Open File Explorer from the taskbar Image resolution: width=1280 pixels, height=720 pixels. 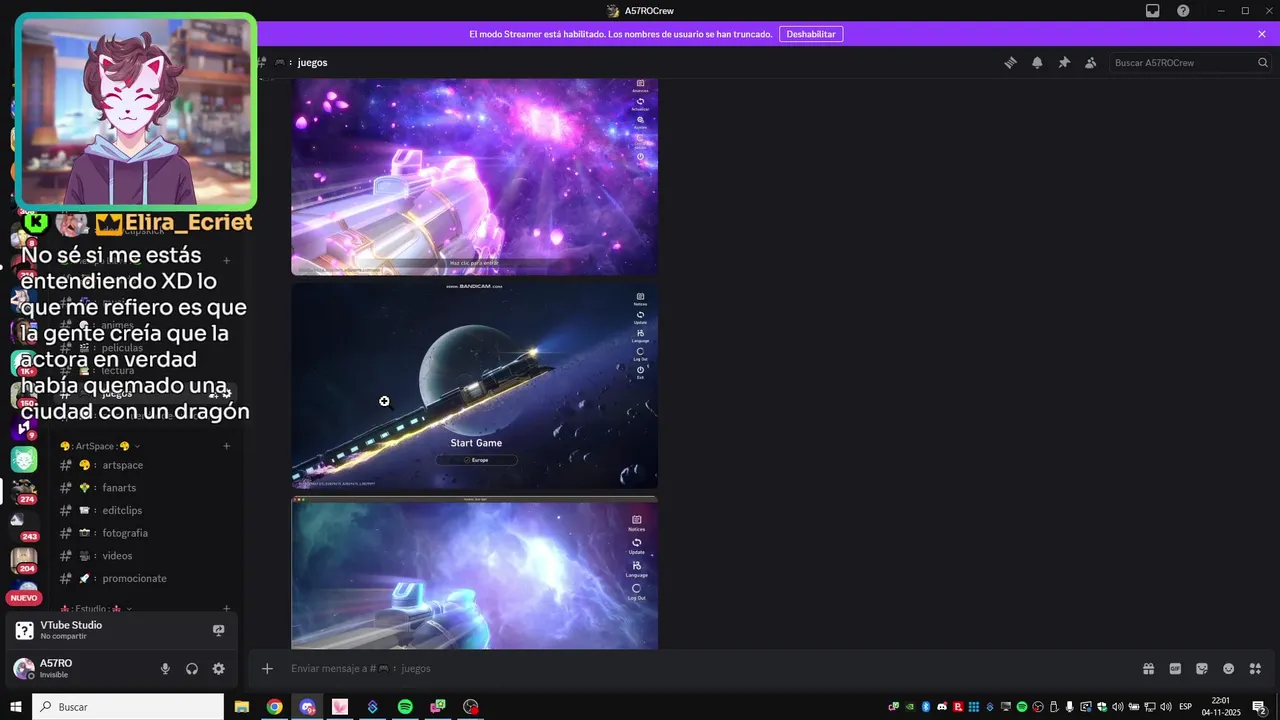coord(241,707)
